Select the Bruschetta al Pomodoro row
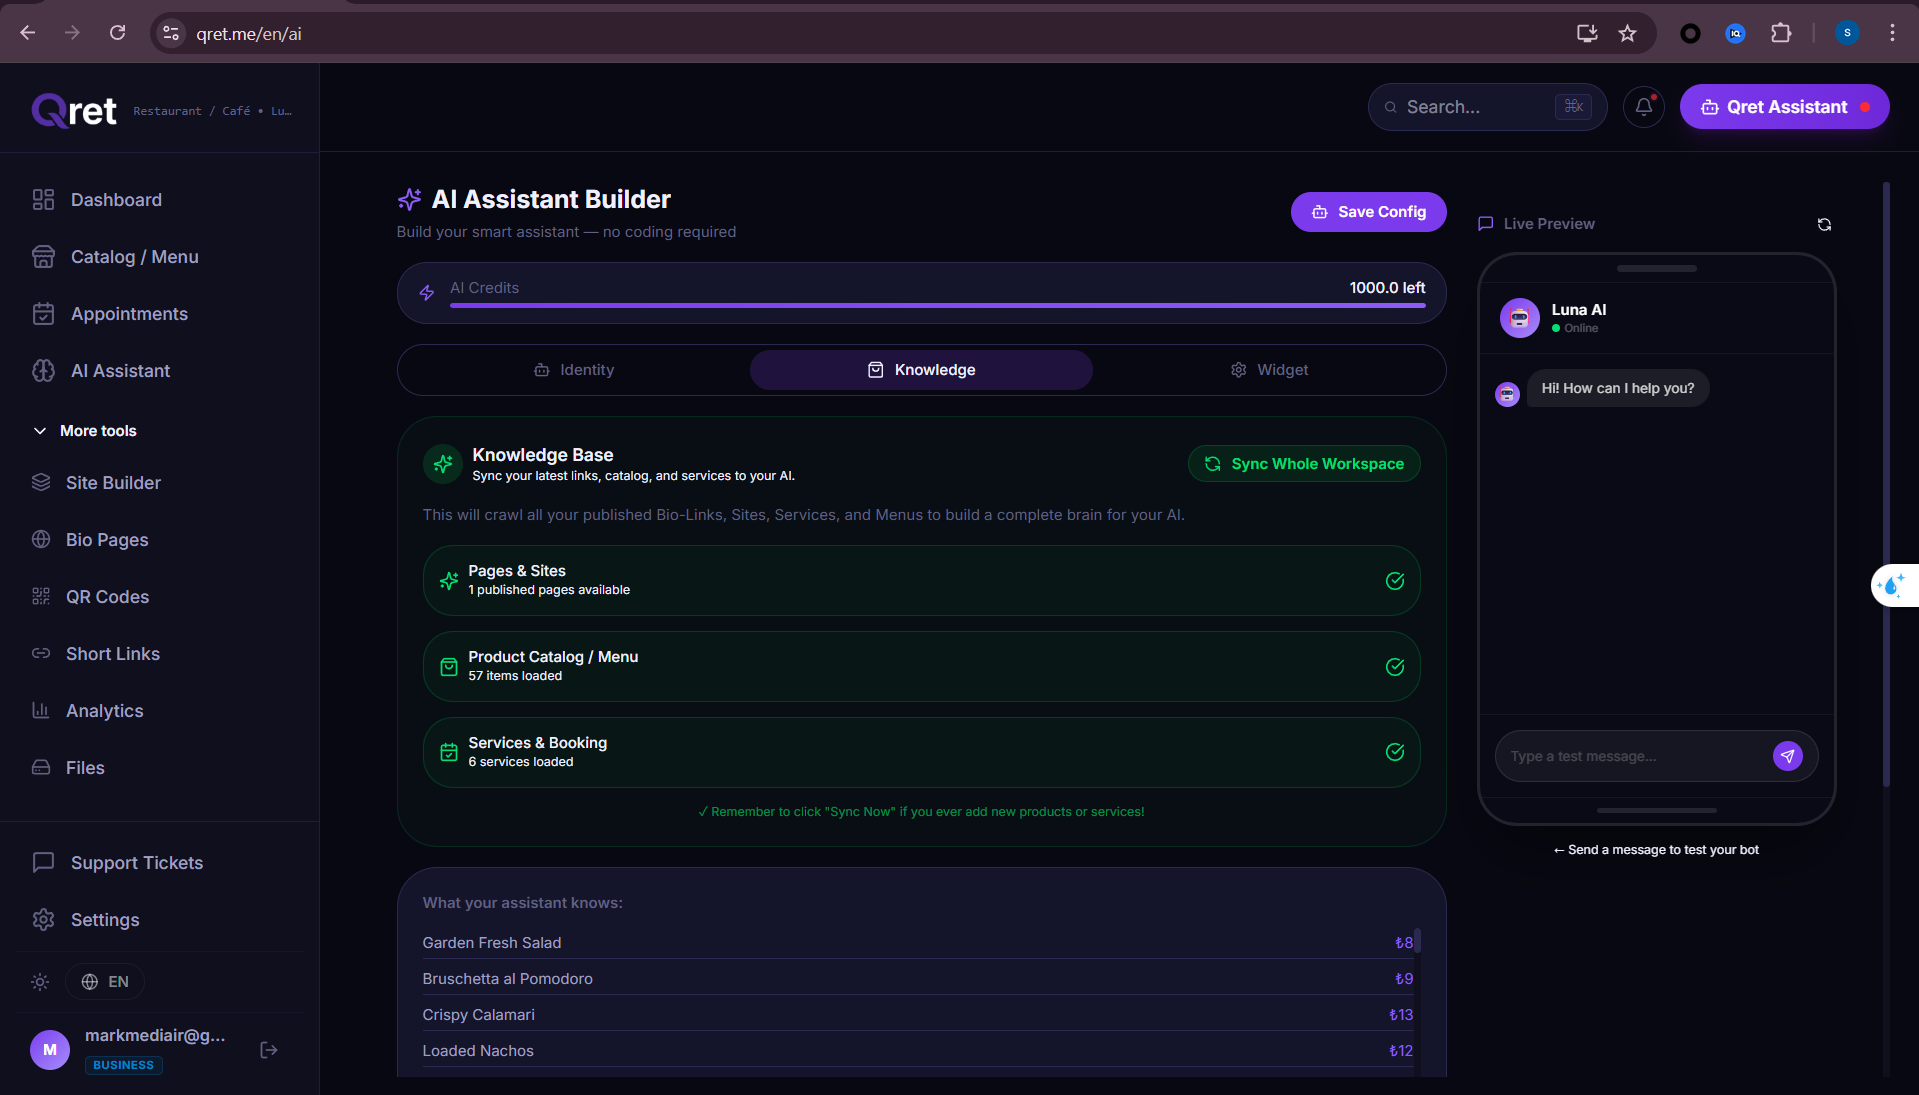 917,979
